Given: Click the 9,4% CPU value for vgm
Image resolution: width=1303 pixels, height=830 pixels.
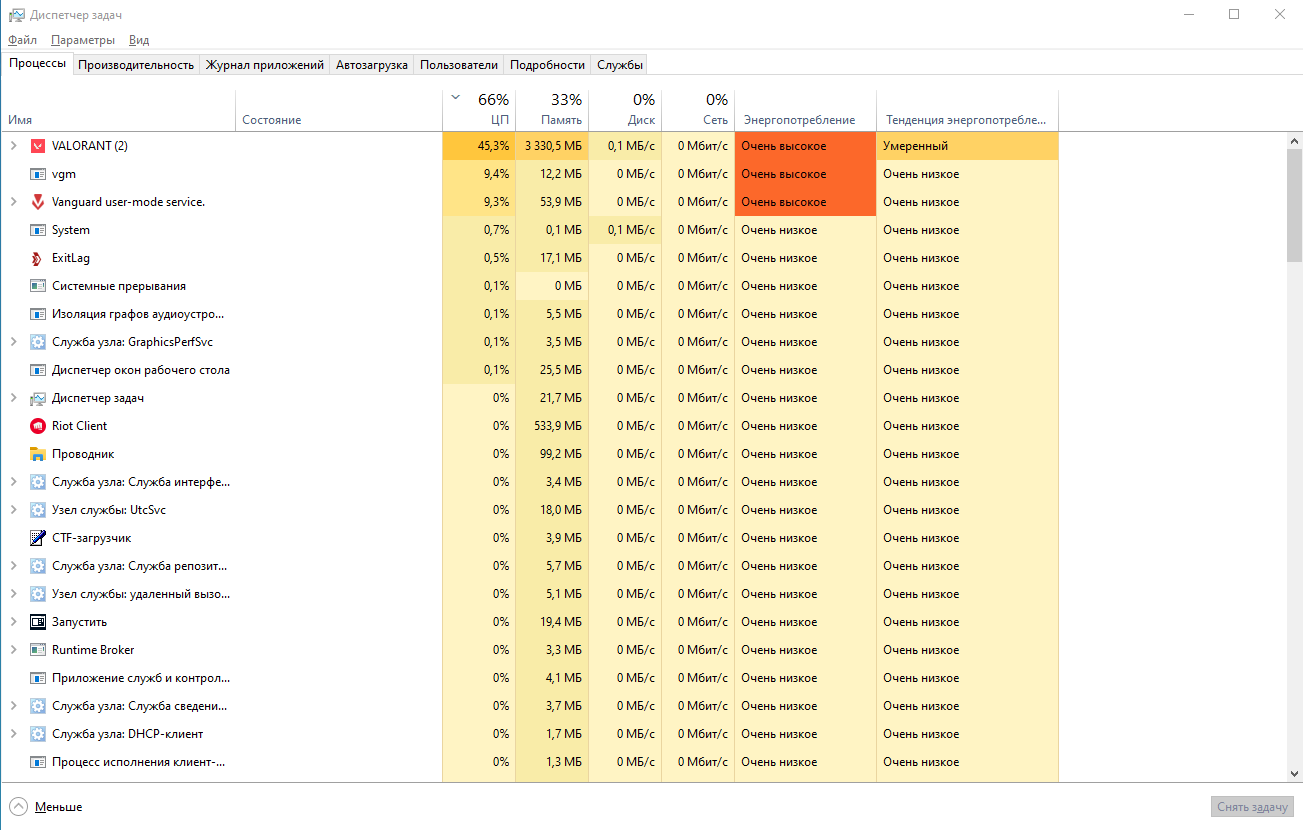Looking at the screenshot, I should point(479,174).
